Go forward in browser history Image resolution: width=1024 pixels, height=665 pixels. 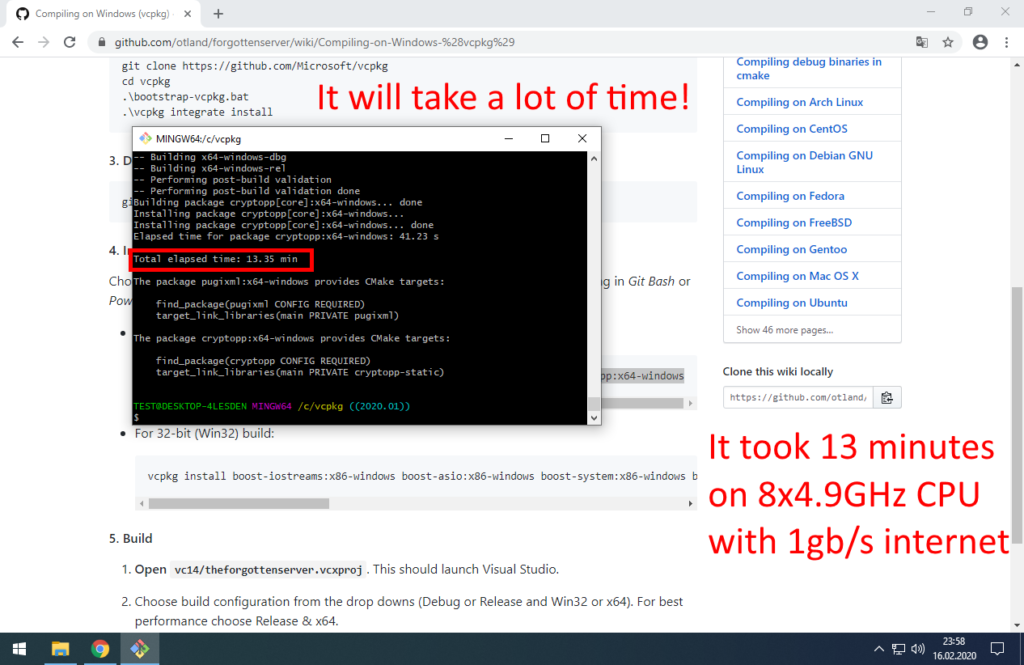(43, 42)
